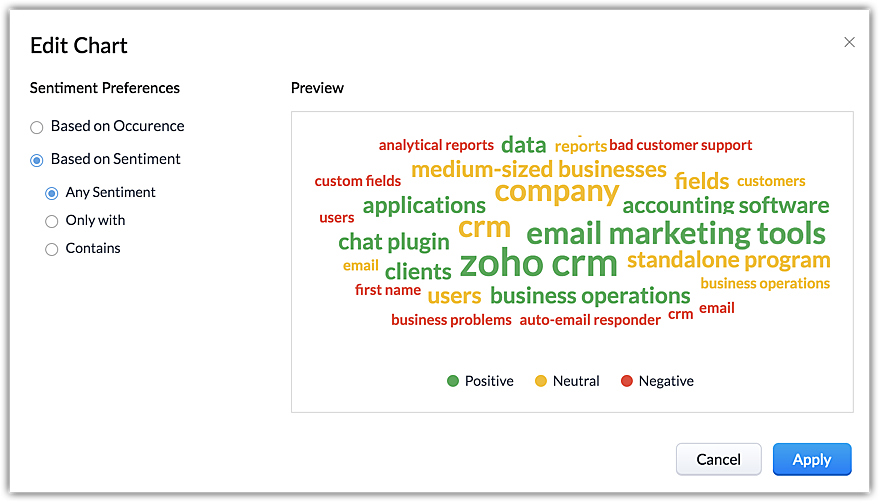Choose the Only with radio button
Screen dimensions: 879x502
52,221
